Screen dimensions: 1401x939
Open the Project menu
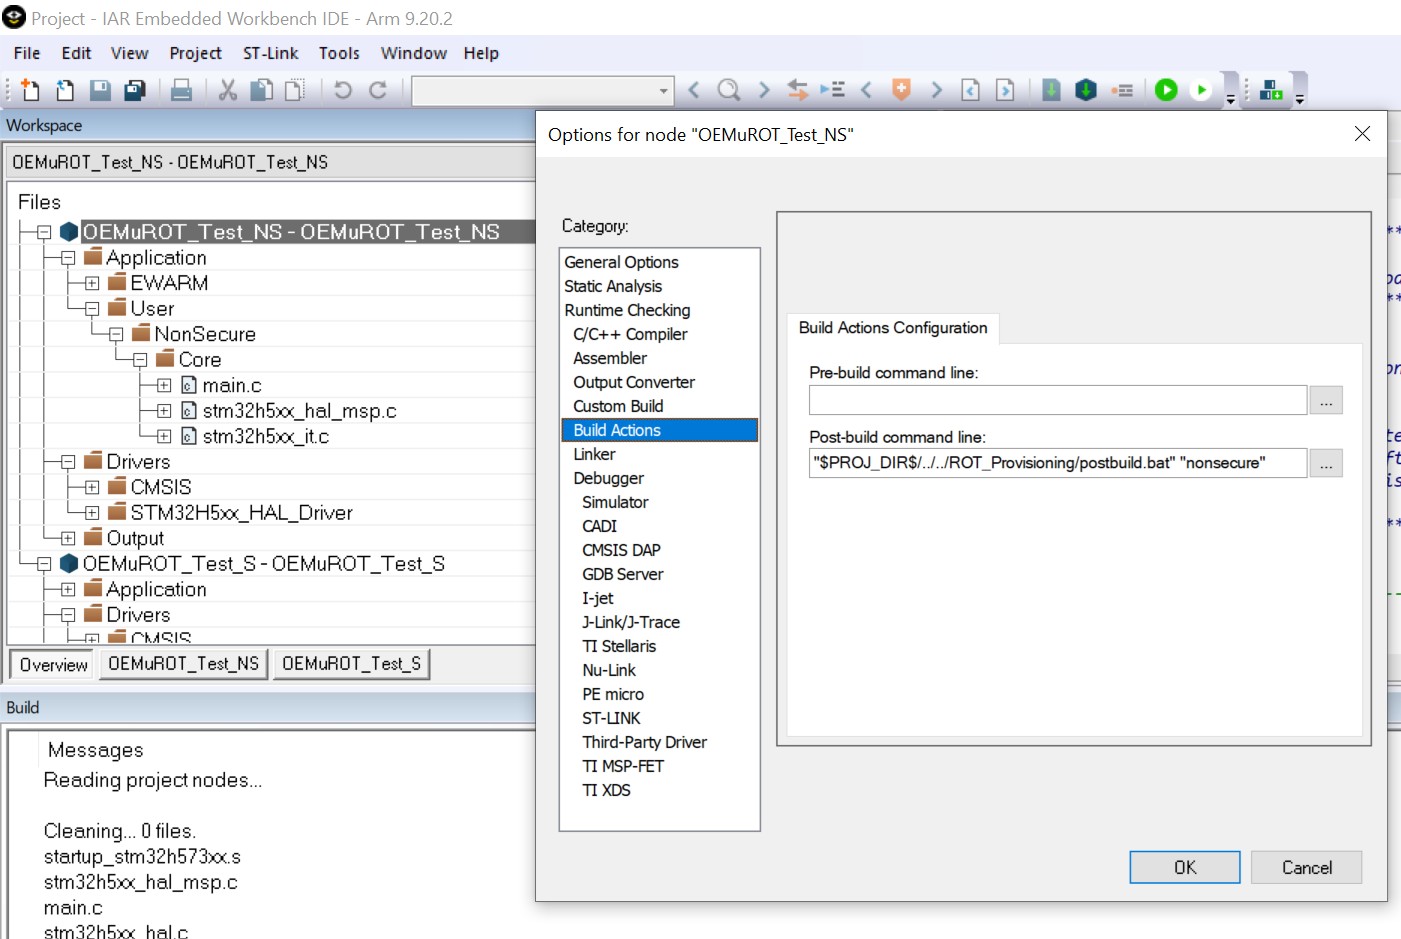click(195, 53)
